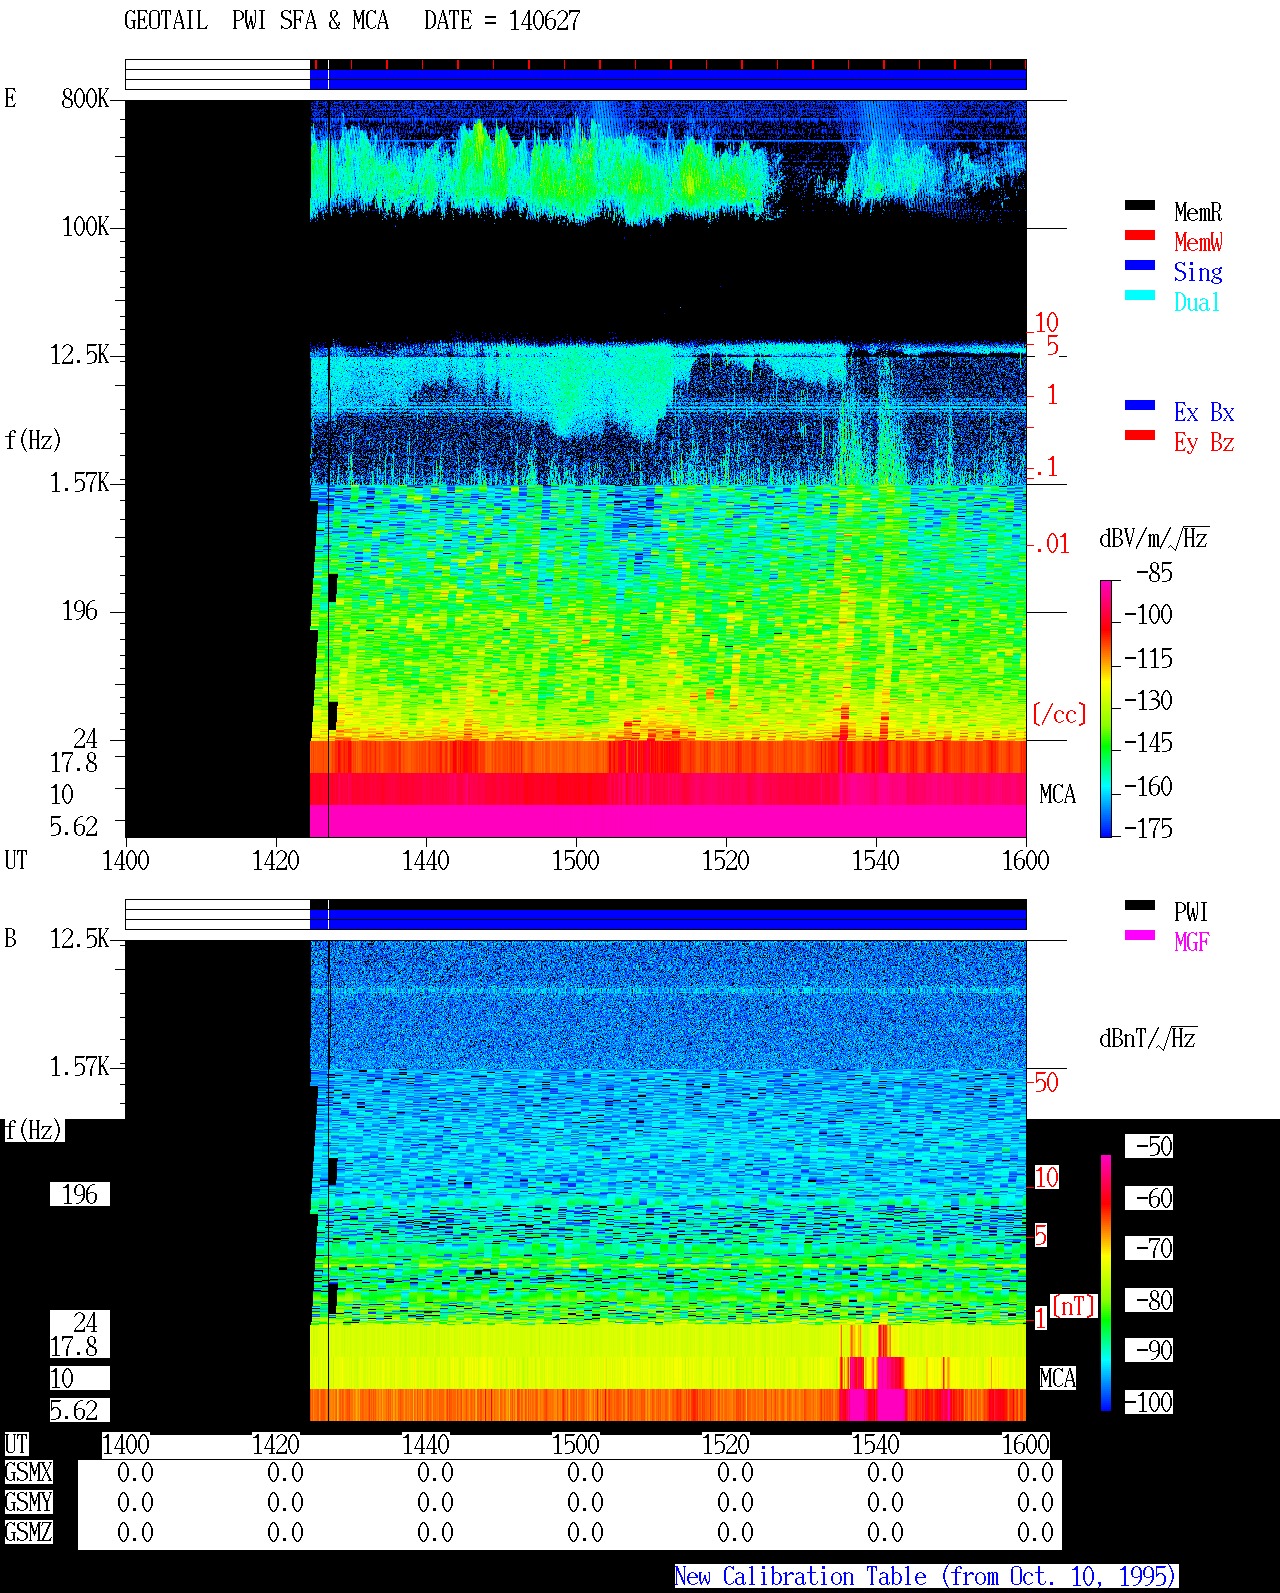Select the "f(Hz)" axis label of the E panel
The width and height of the screenshot is (1280, 1593).
click(x=33, y=440)
